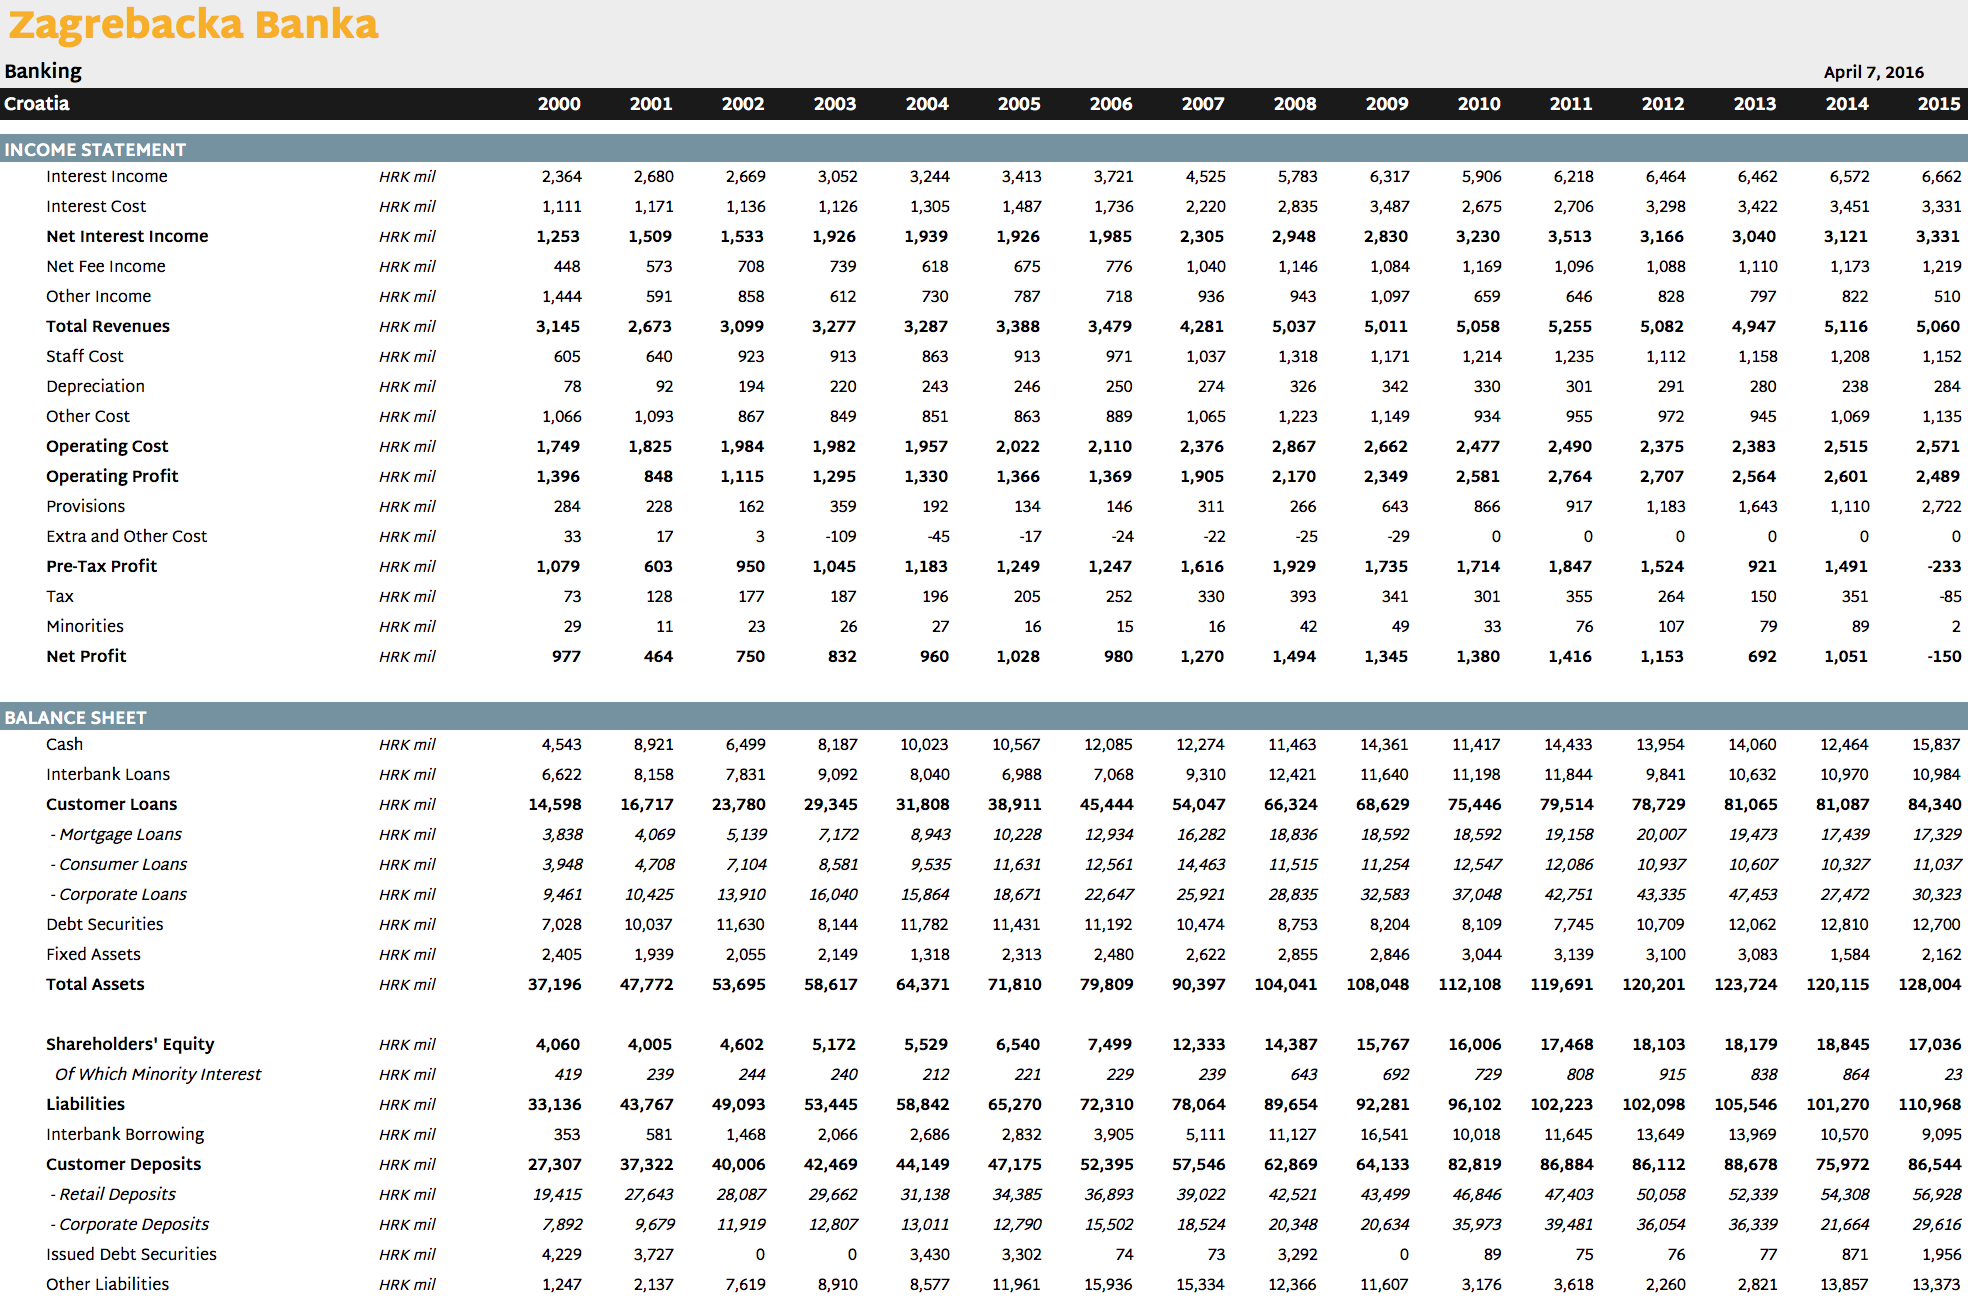Click the Depreciation row label
Screen dimensions: 1968x1306
click(95, 387)
